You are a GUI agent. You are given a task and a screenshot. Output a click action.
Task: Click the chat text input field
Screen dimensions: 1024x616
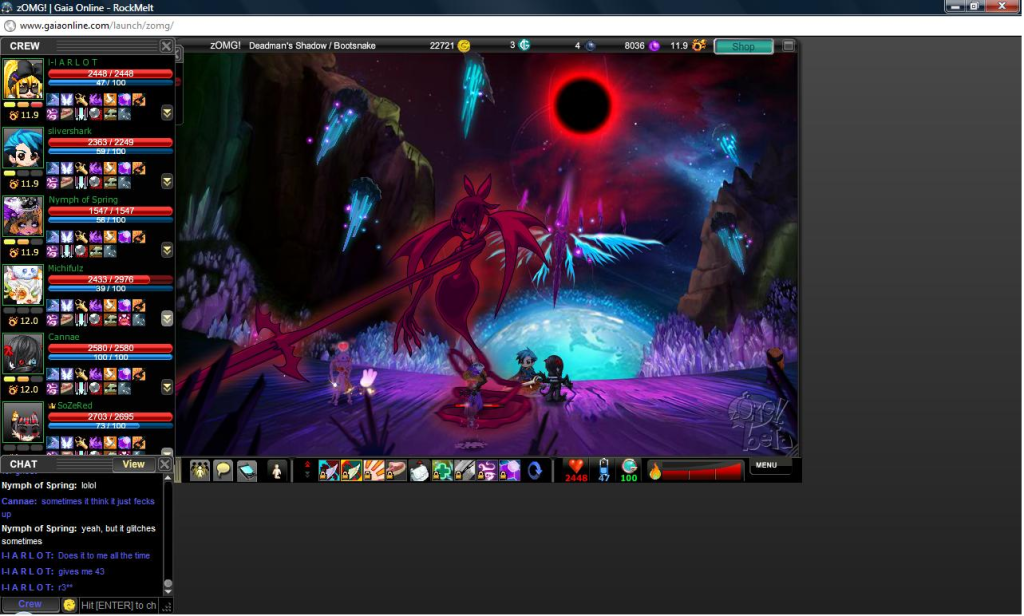pyautogui.click(x=118, y=606)
